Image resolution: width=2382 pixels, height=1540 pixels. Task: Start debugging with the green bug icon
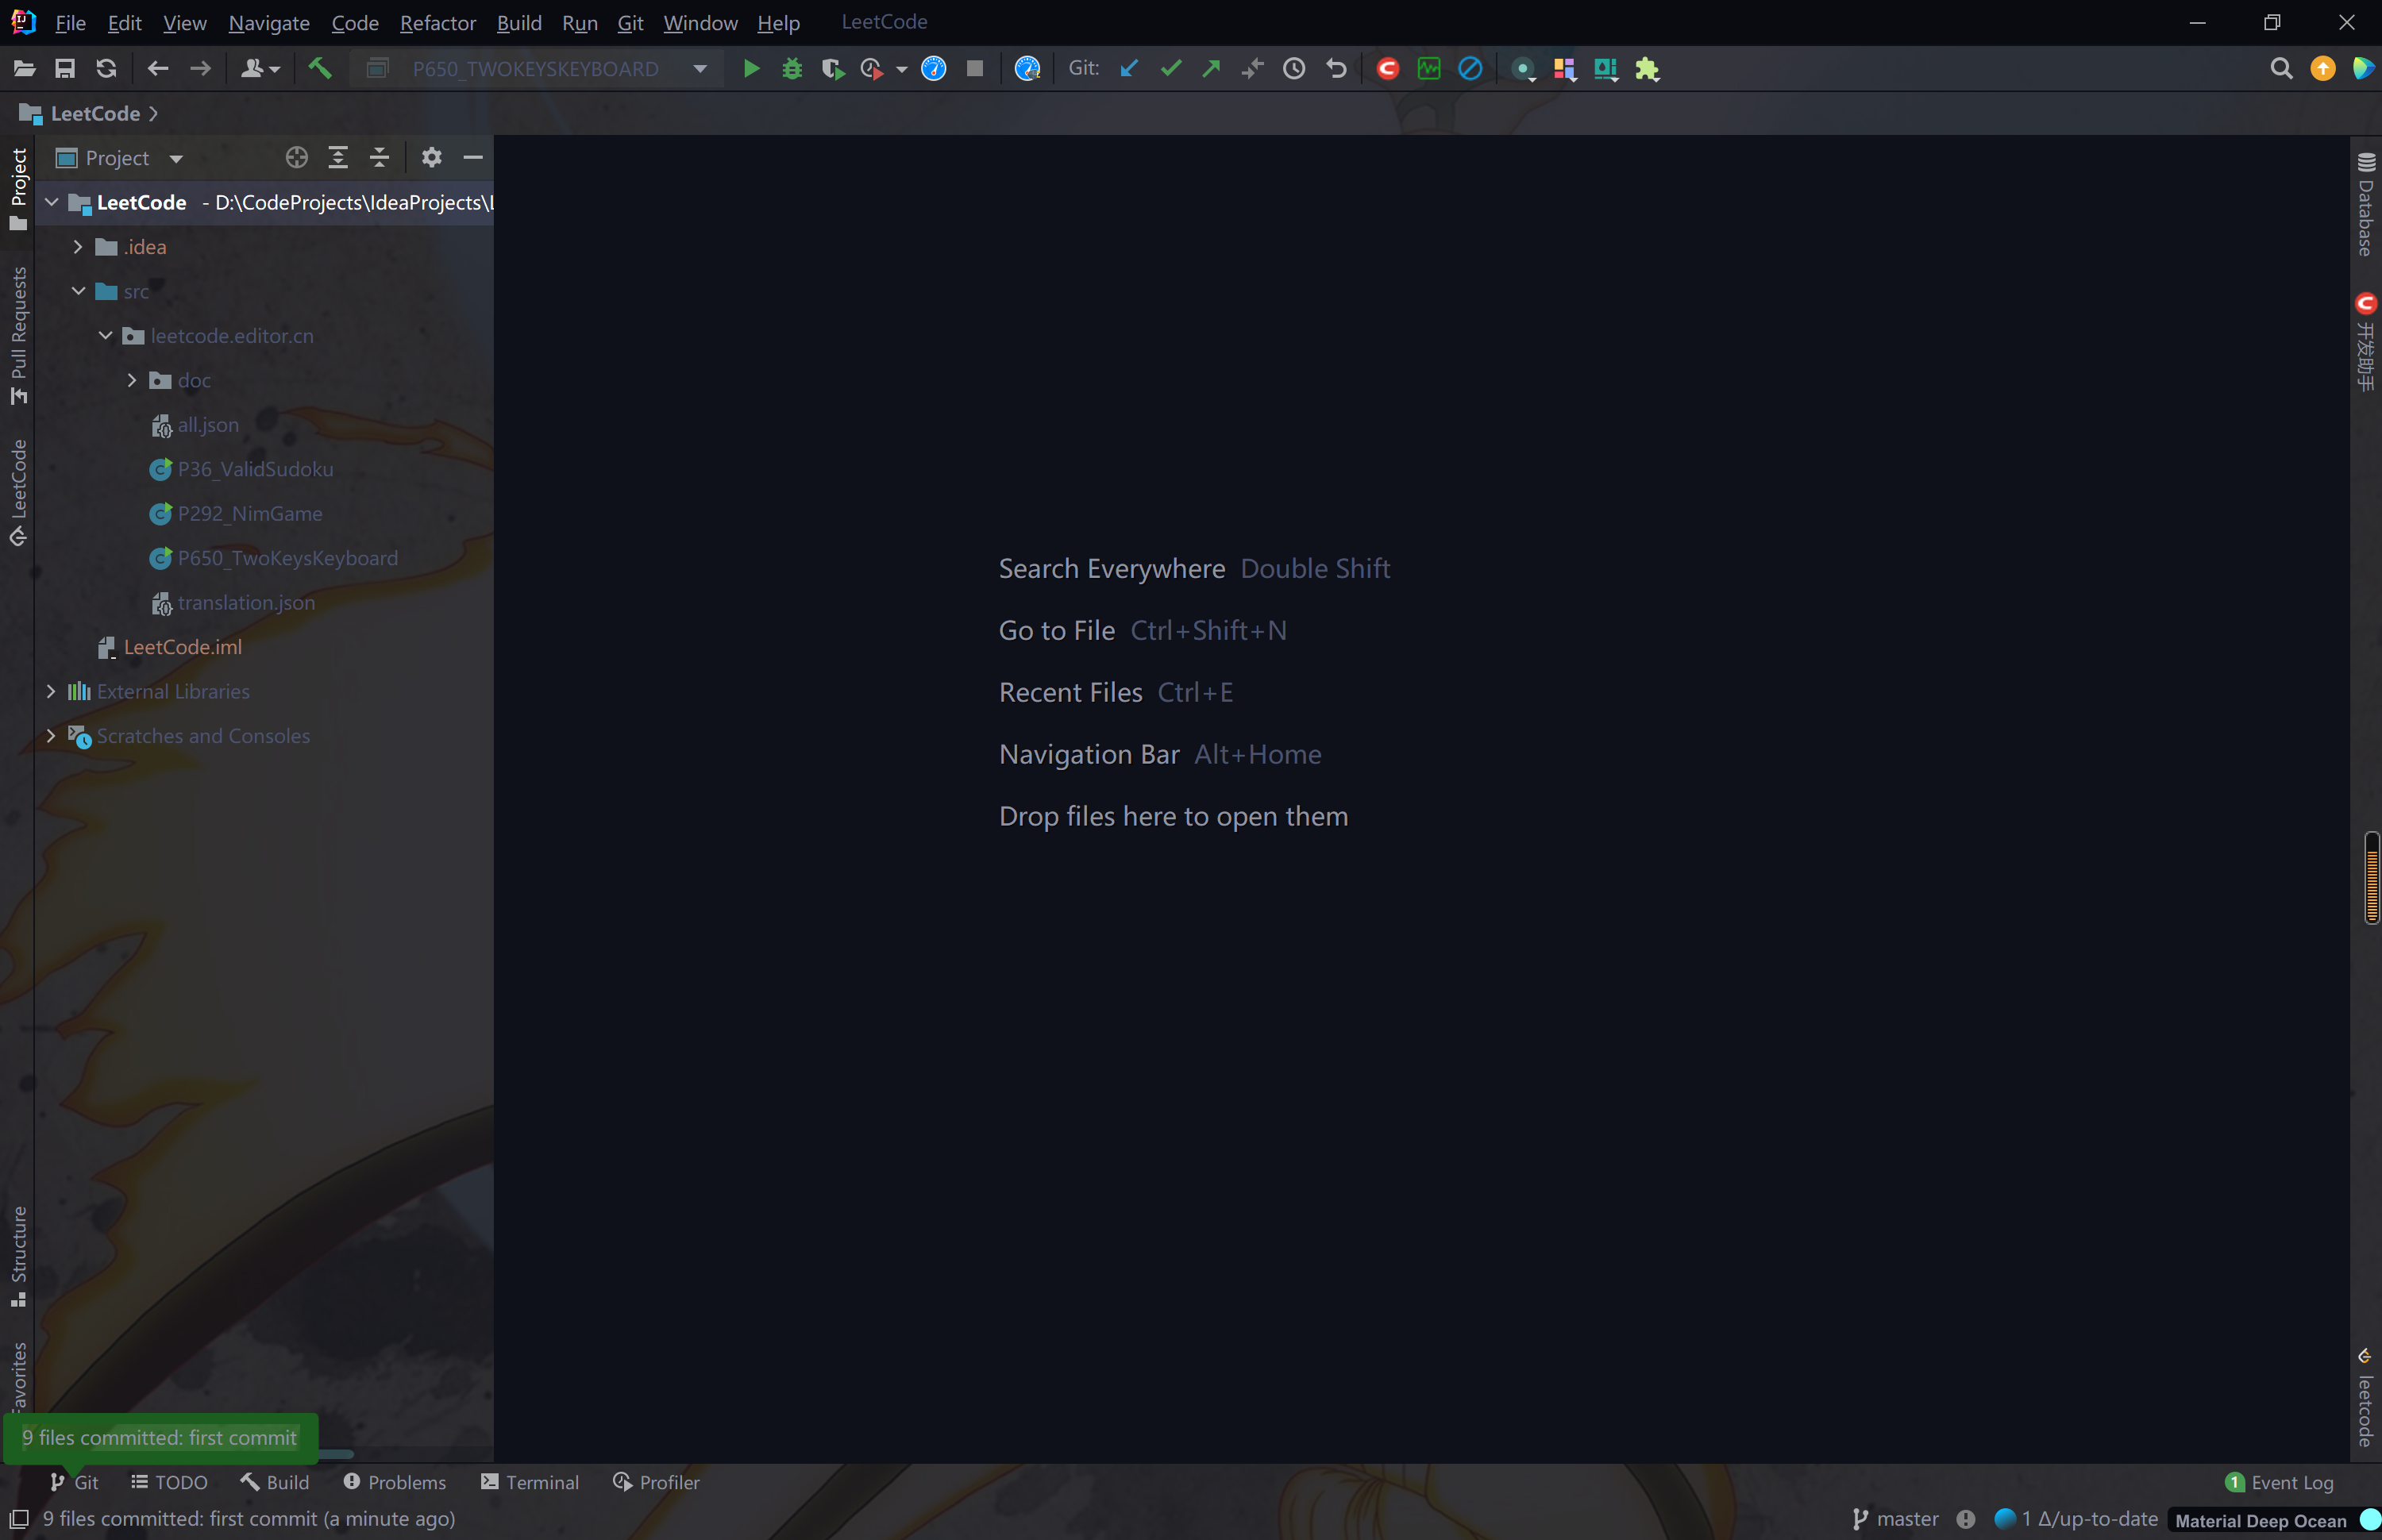(x=792, y=68)
